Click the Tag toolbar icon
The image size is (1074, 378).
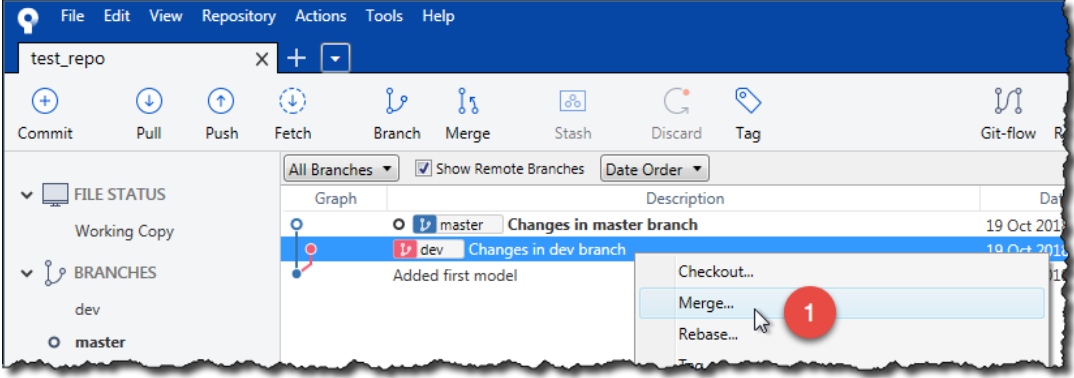coord(748,102)
